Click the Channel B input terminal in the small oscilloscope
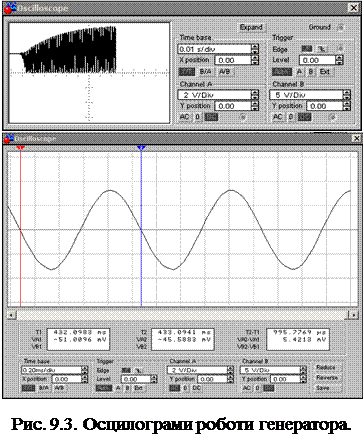The width and height of the screenshot is (364, 446). point(332,117)
